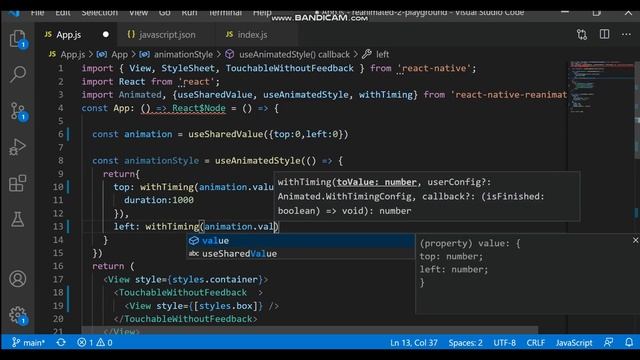The width and height of the screenshot is (640, 360).
Task: Click 'styles.container' on line 17
Action: coord(215,279)
